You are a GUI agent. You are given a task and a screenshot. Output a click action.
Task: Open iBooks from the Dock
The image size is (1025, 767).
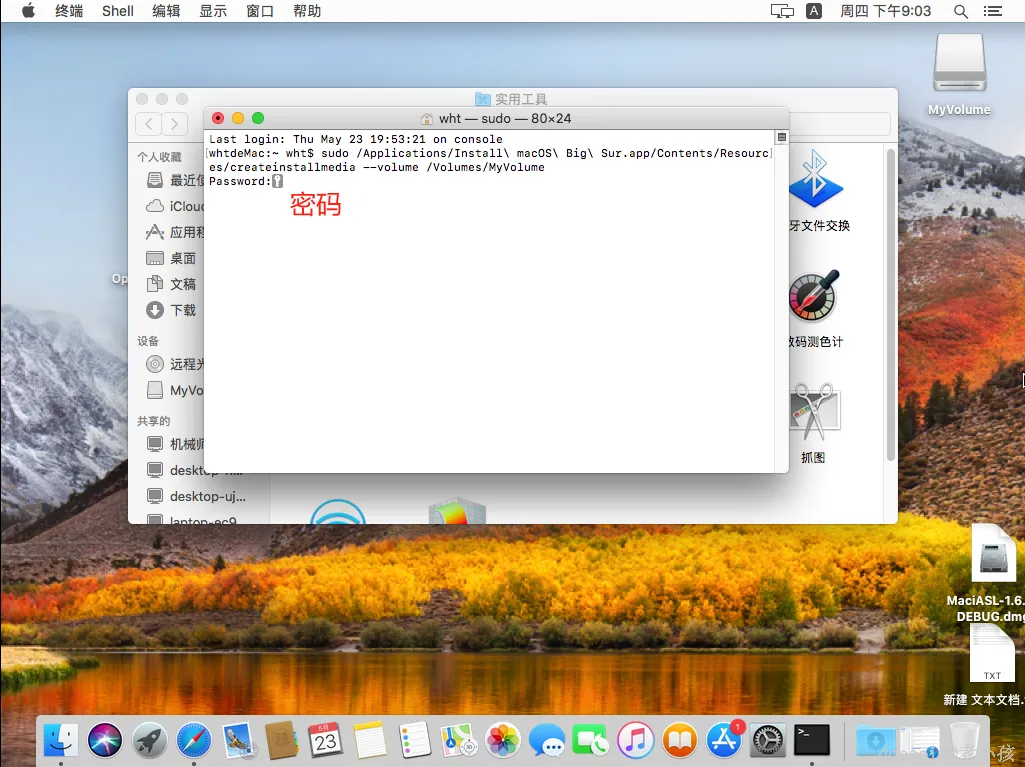click(680, 740)
